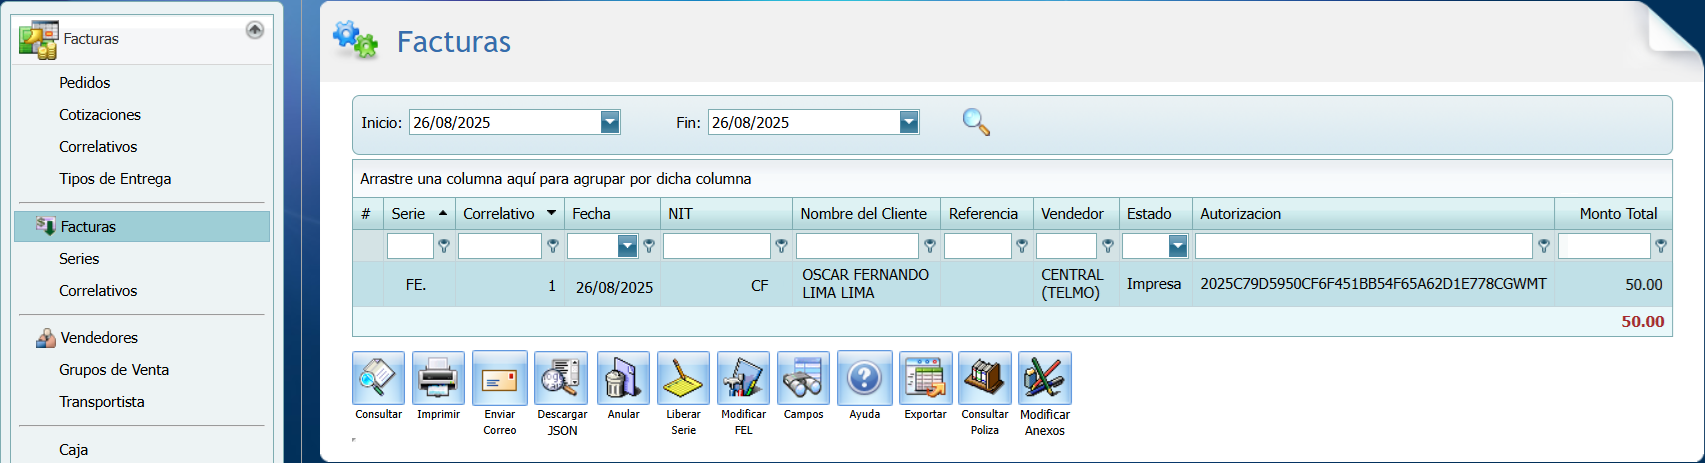
Task: Open the Fin date dropdown
Action: [908, 122]
